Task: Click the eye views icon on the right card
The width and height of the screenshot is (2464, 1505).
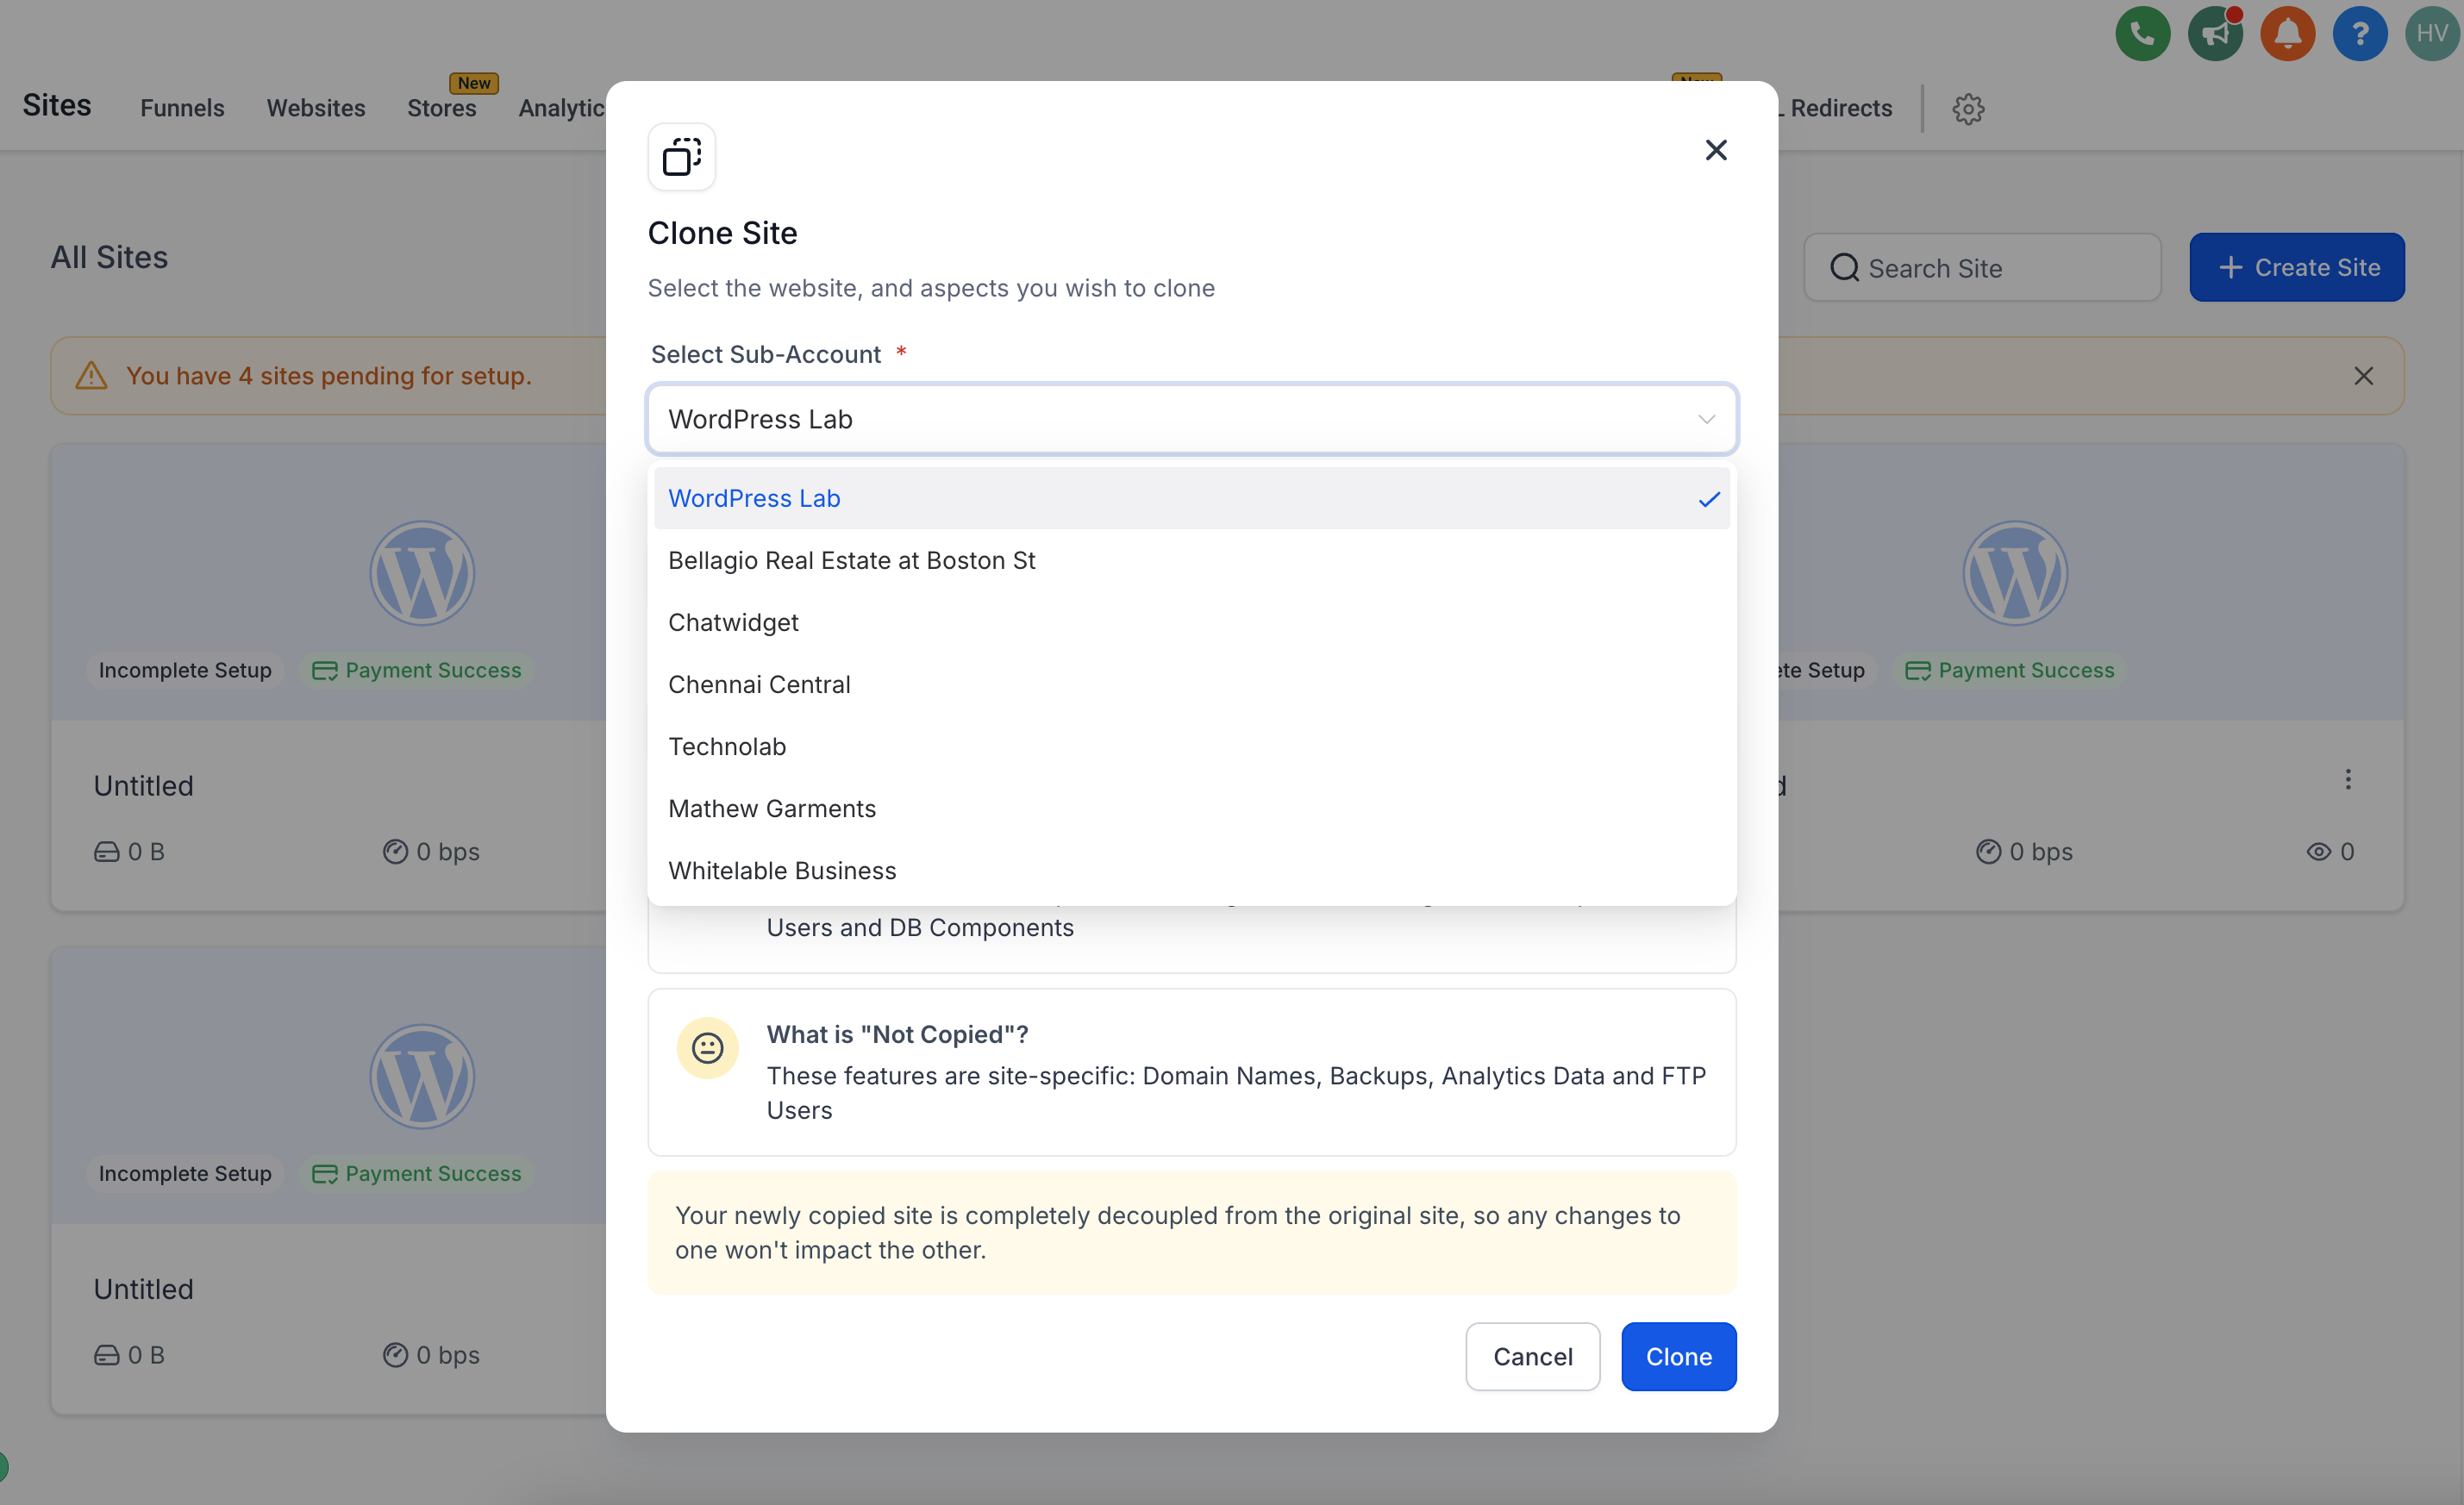Action: tap(2318, 852)
